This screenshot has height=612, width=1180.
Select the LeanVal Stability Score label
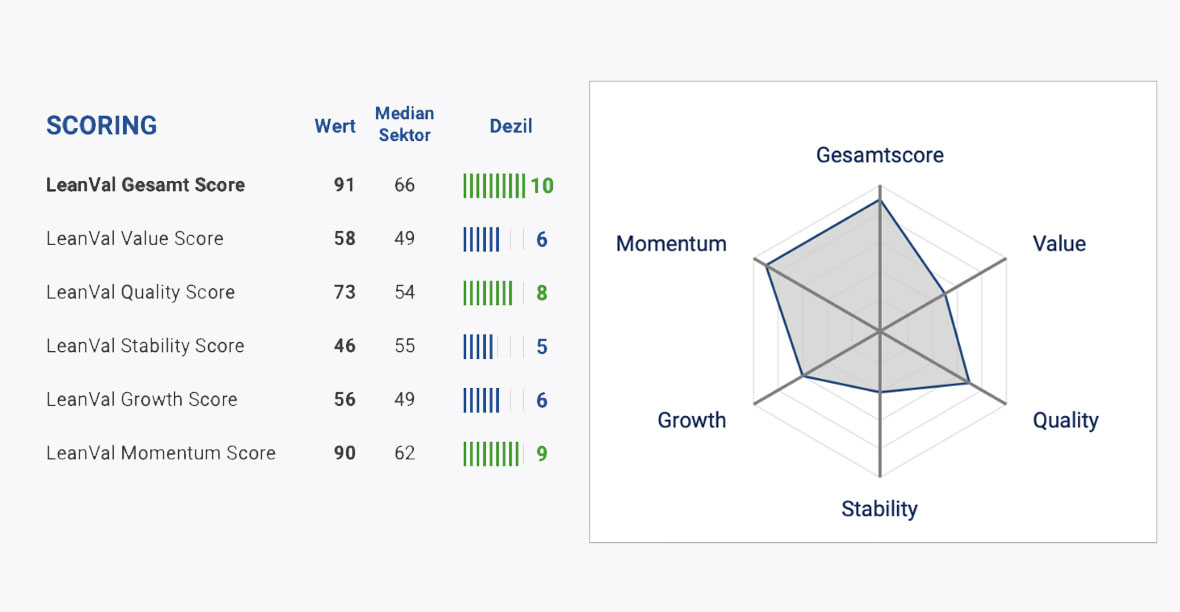[145, 346]
